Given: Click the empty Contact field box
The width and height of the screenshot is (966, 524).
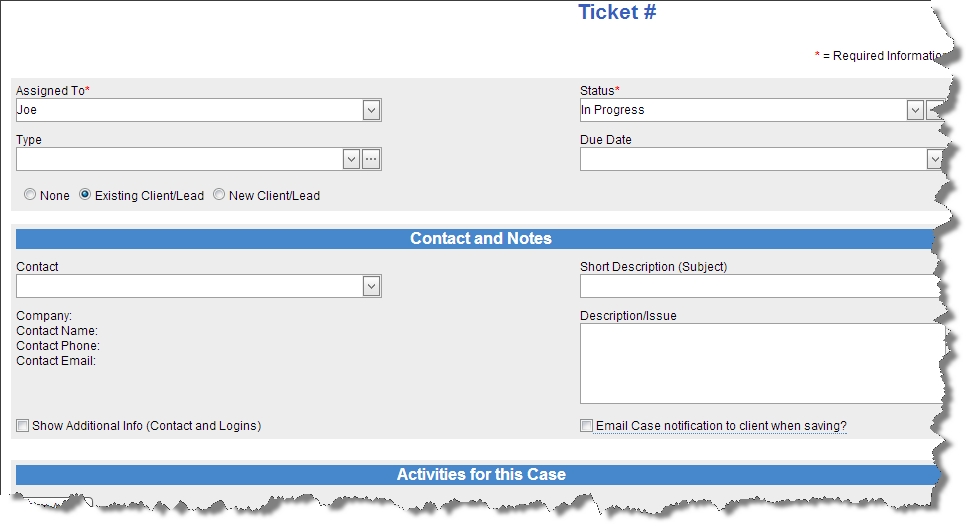Looking at the screenshot, I should coord(188,287).
